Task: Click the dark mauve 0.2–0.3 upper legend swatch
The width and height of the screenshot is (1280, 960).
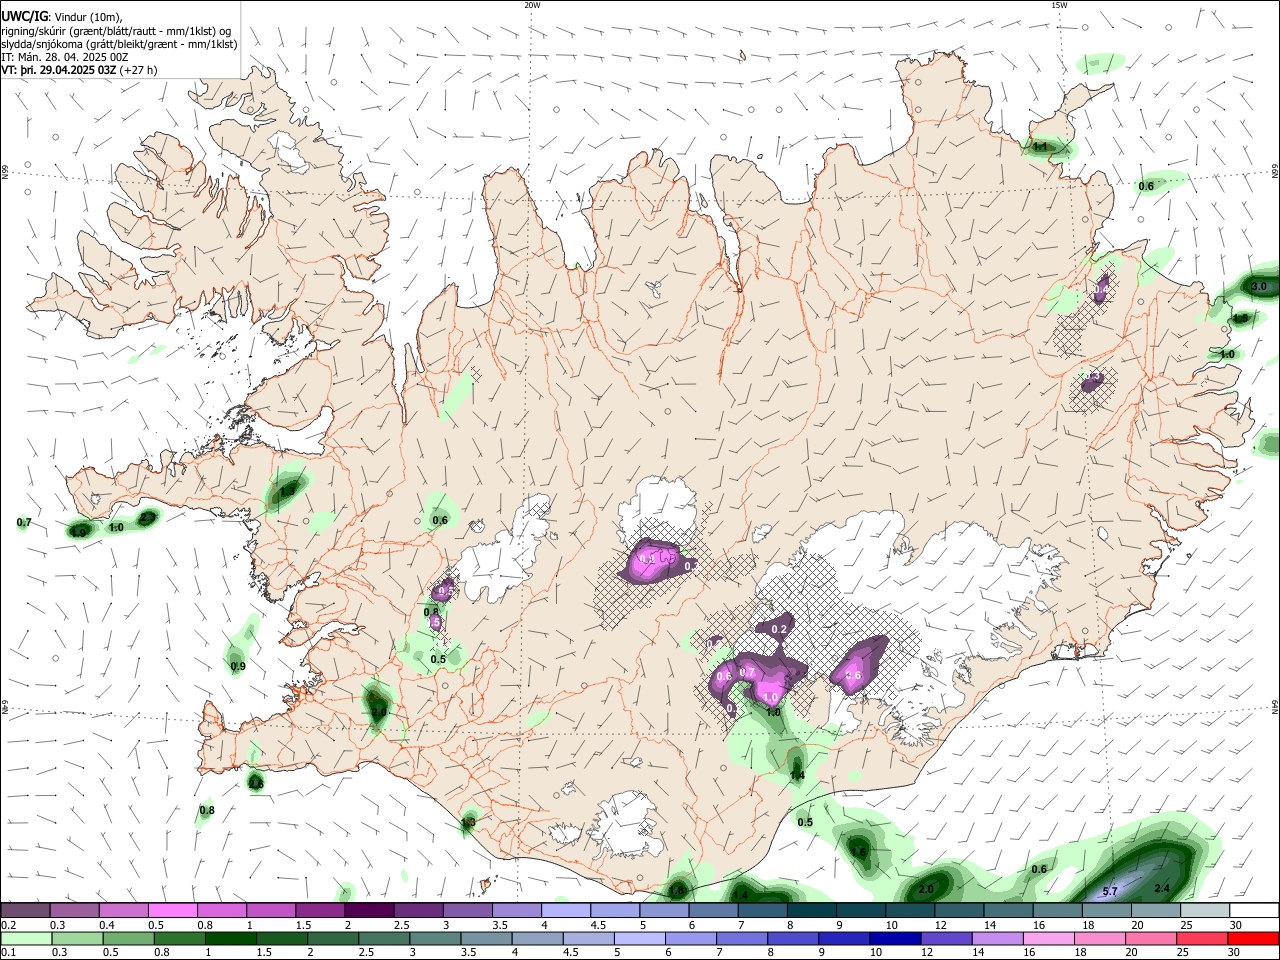Action: click(25, 911)
